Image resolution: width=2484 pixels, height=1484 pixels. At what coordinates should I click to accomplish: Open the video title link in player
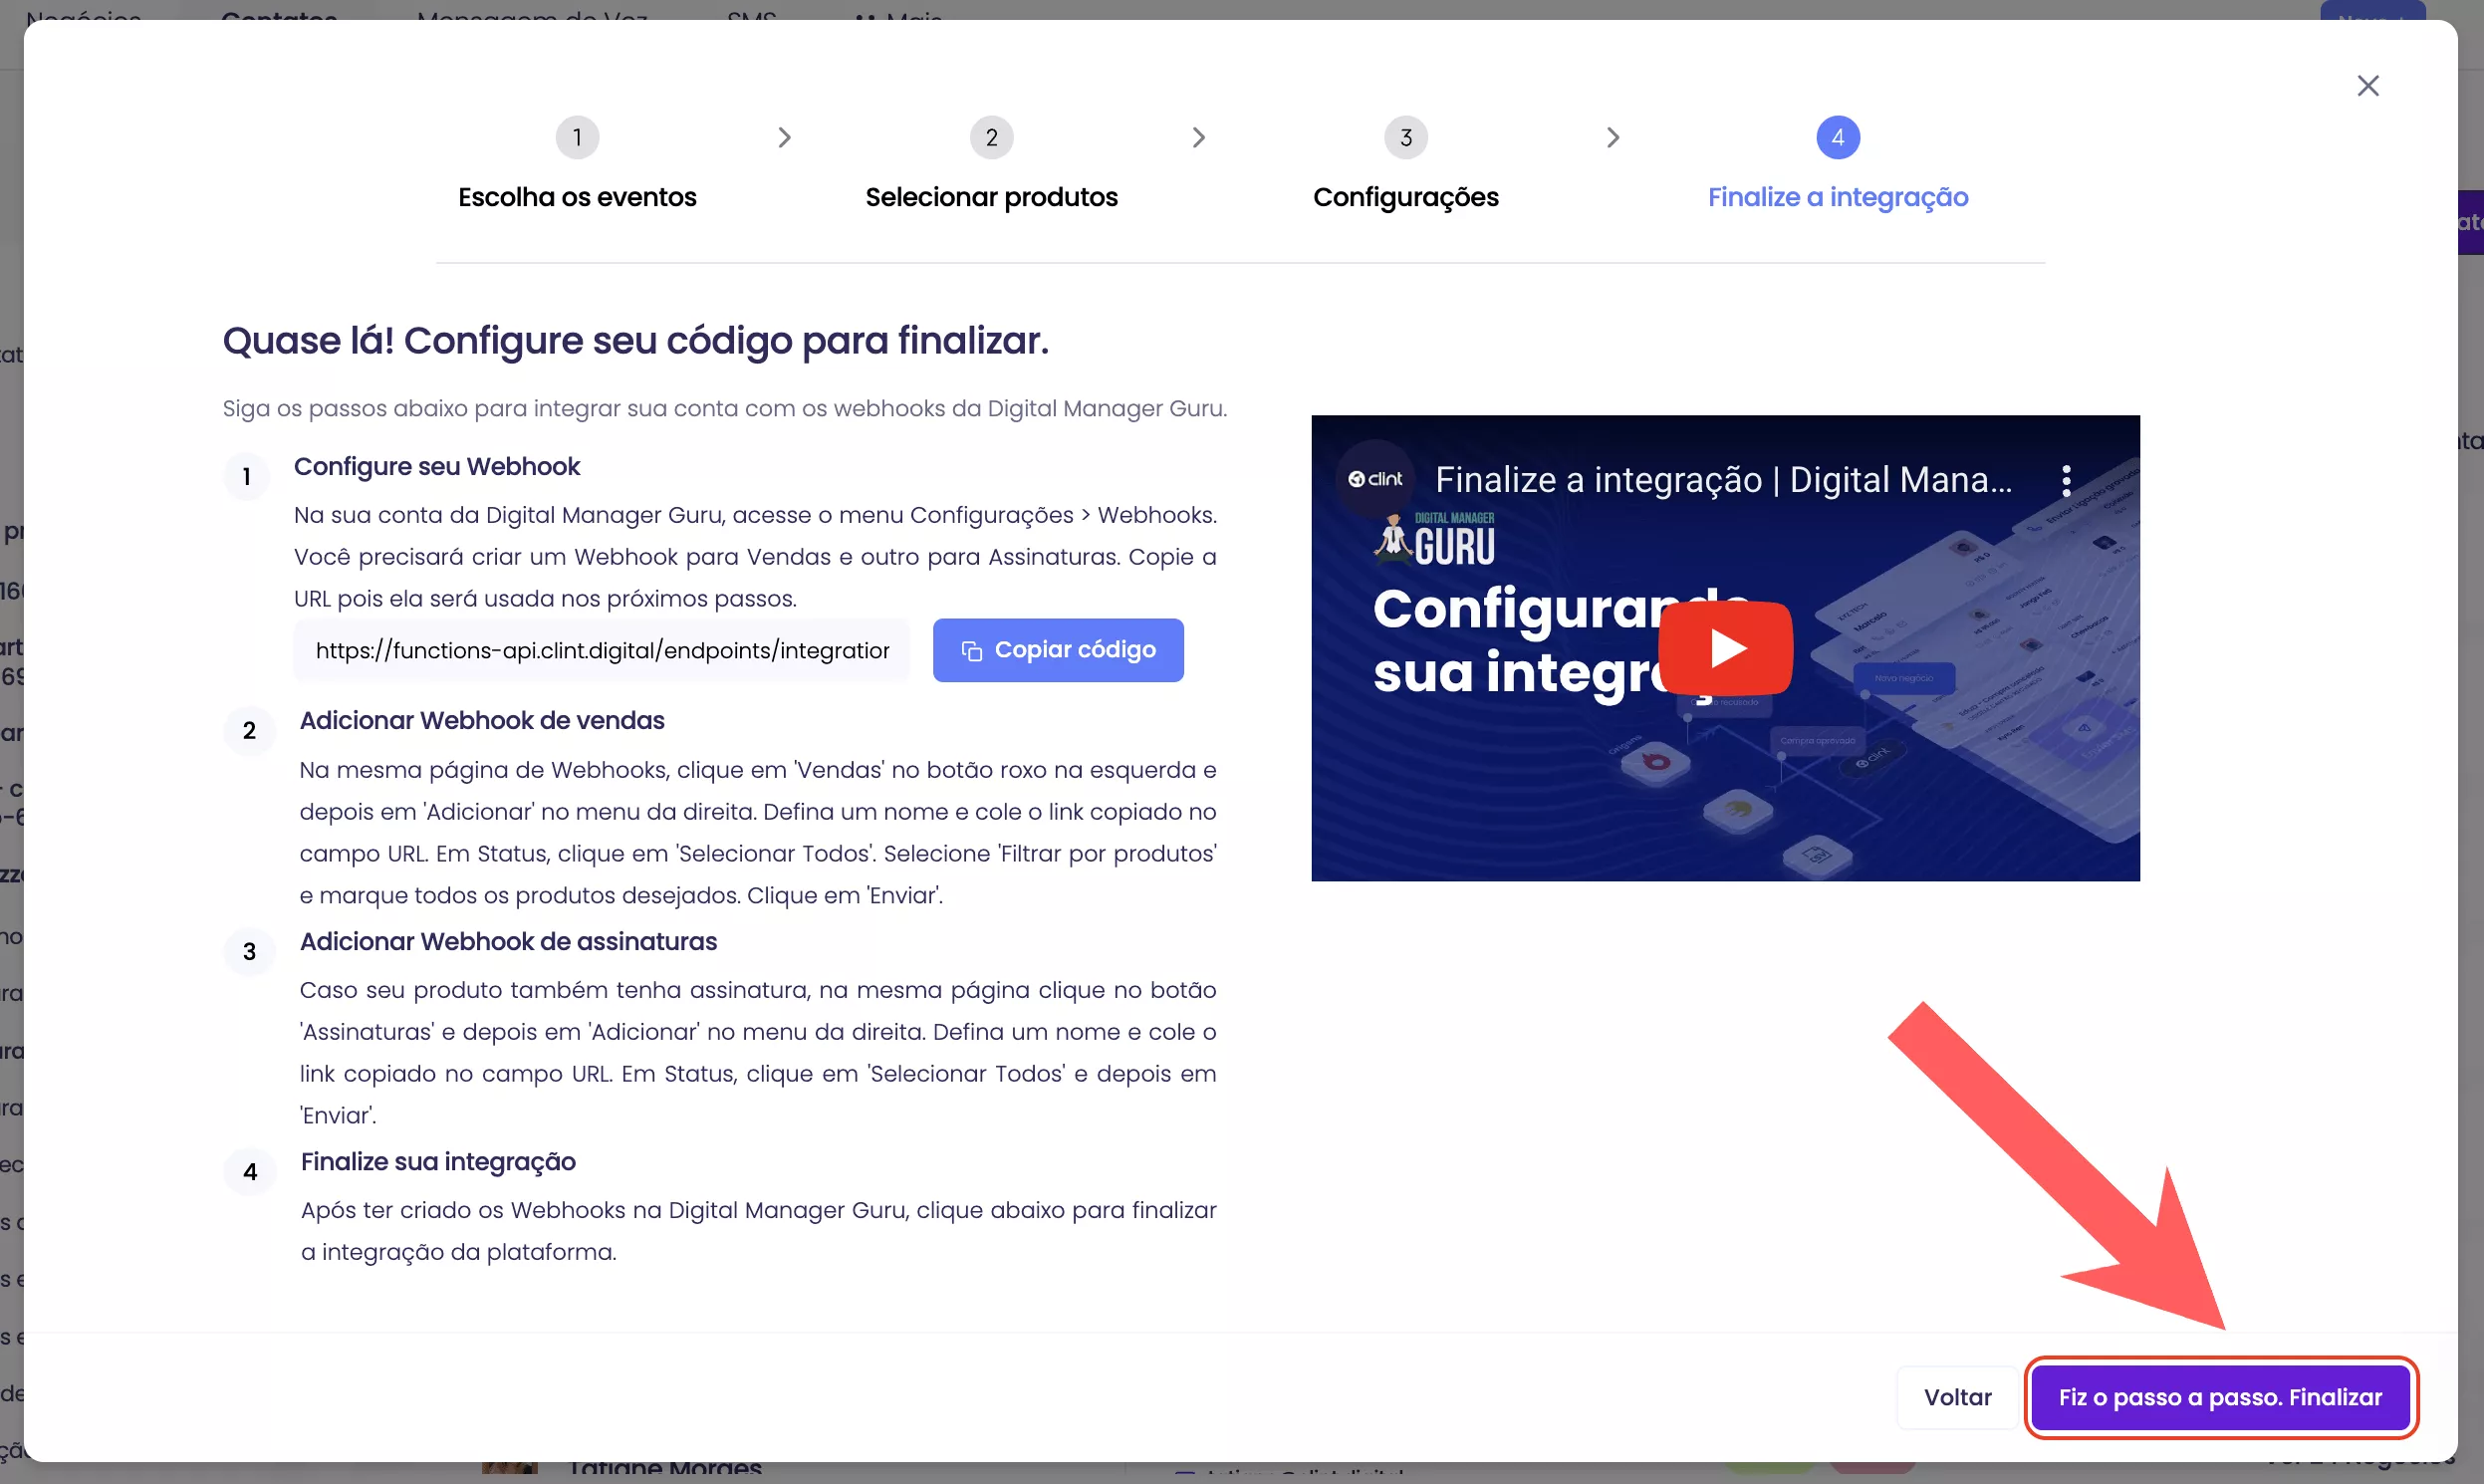click(1722, 480)
